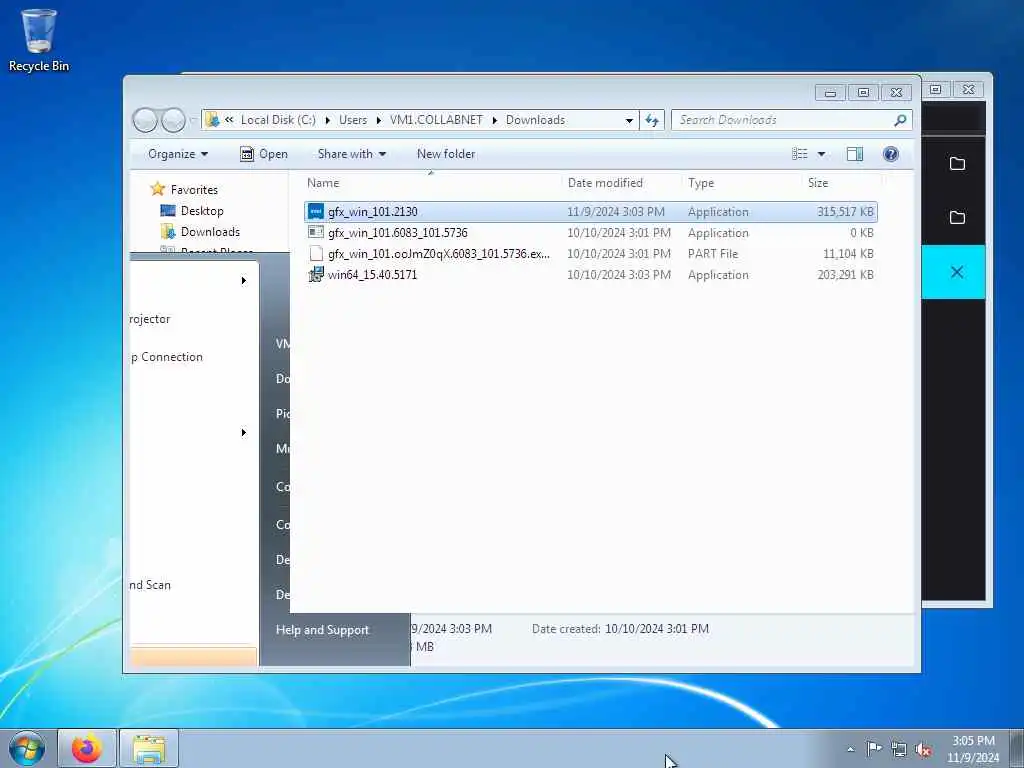Open the Windows Start orb
The height and width of the screenshot is (768, 1024).
pos(27,748)
